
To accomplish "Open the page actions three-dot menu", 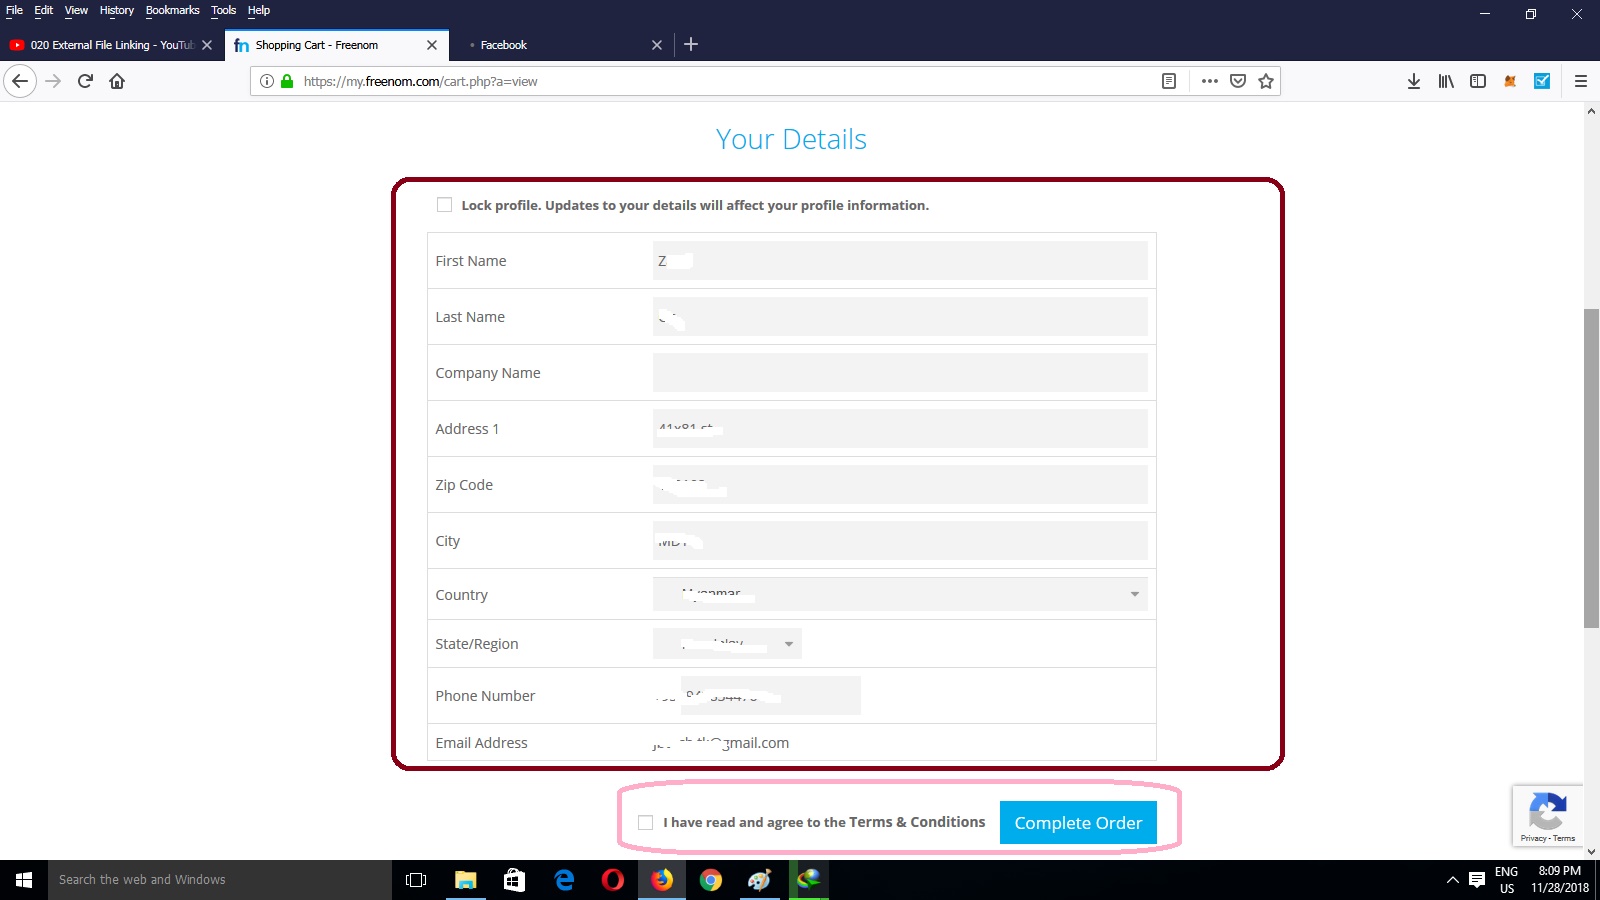I will (x=1210, y=81).
